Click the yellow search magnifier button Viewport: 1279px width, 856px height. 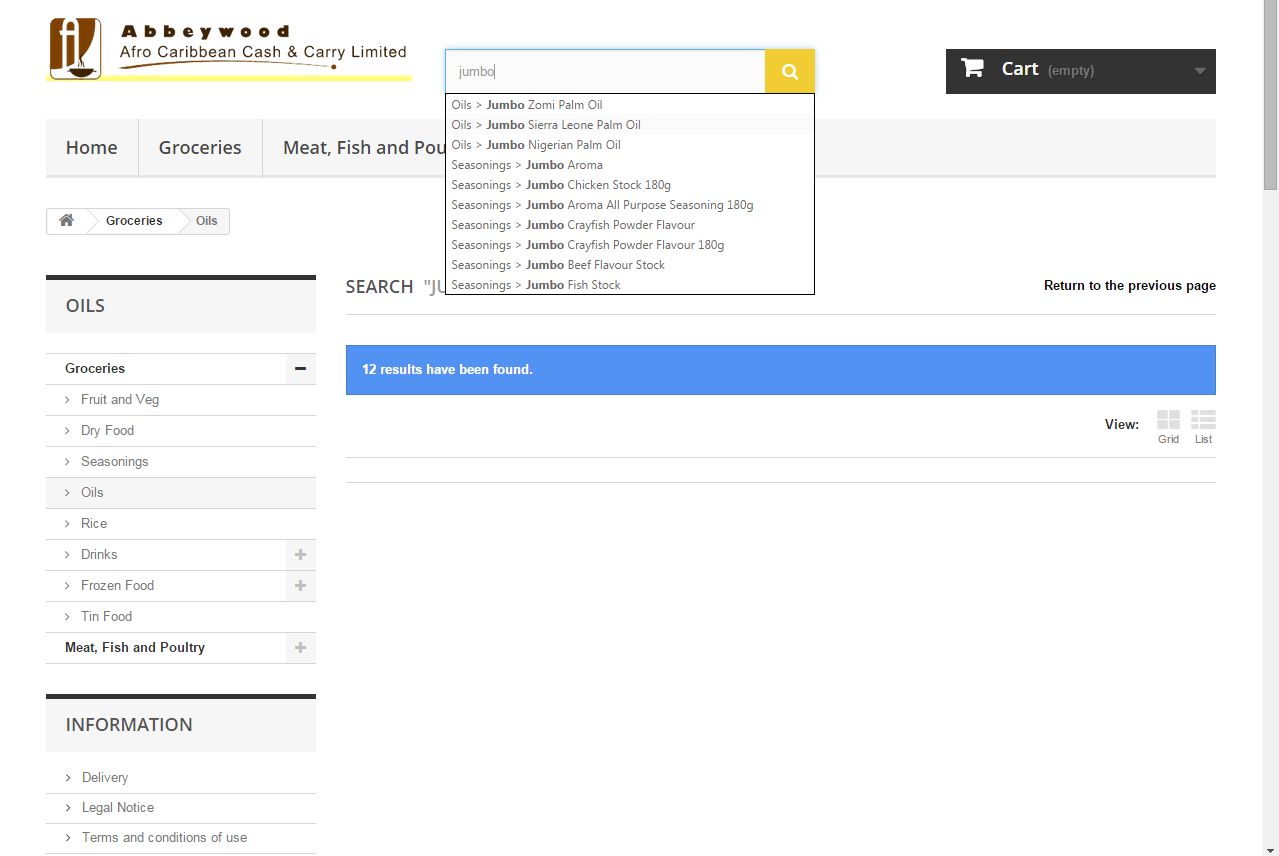coord(790,71)
